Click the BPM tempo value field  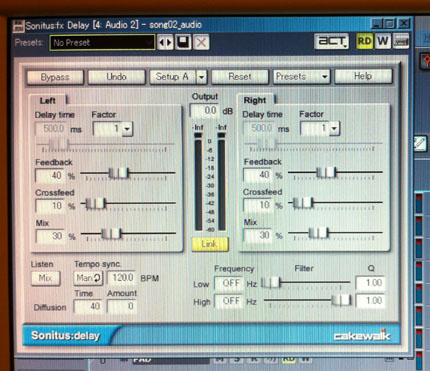[121, 278]
